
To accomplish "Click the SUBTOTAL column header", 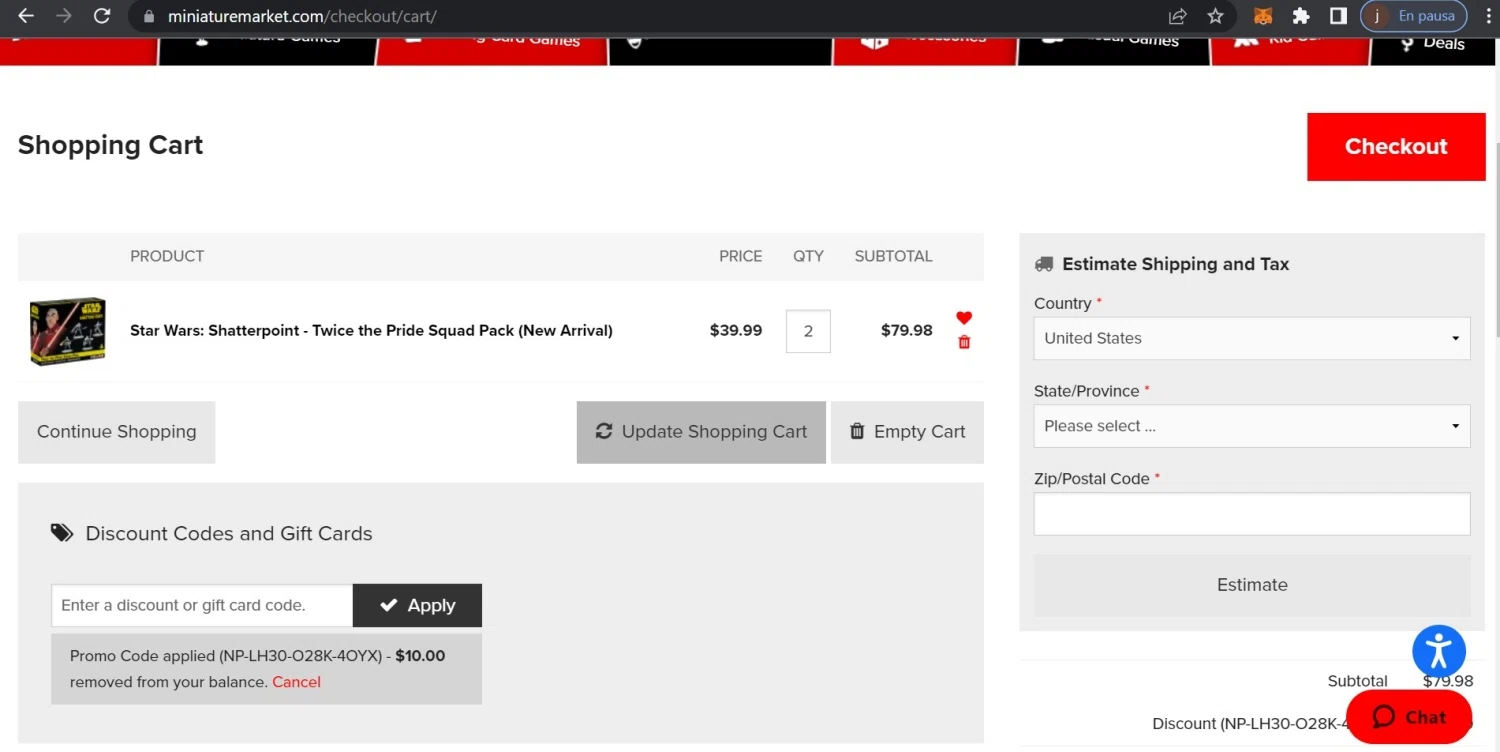I will [x=893, y=256].
